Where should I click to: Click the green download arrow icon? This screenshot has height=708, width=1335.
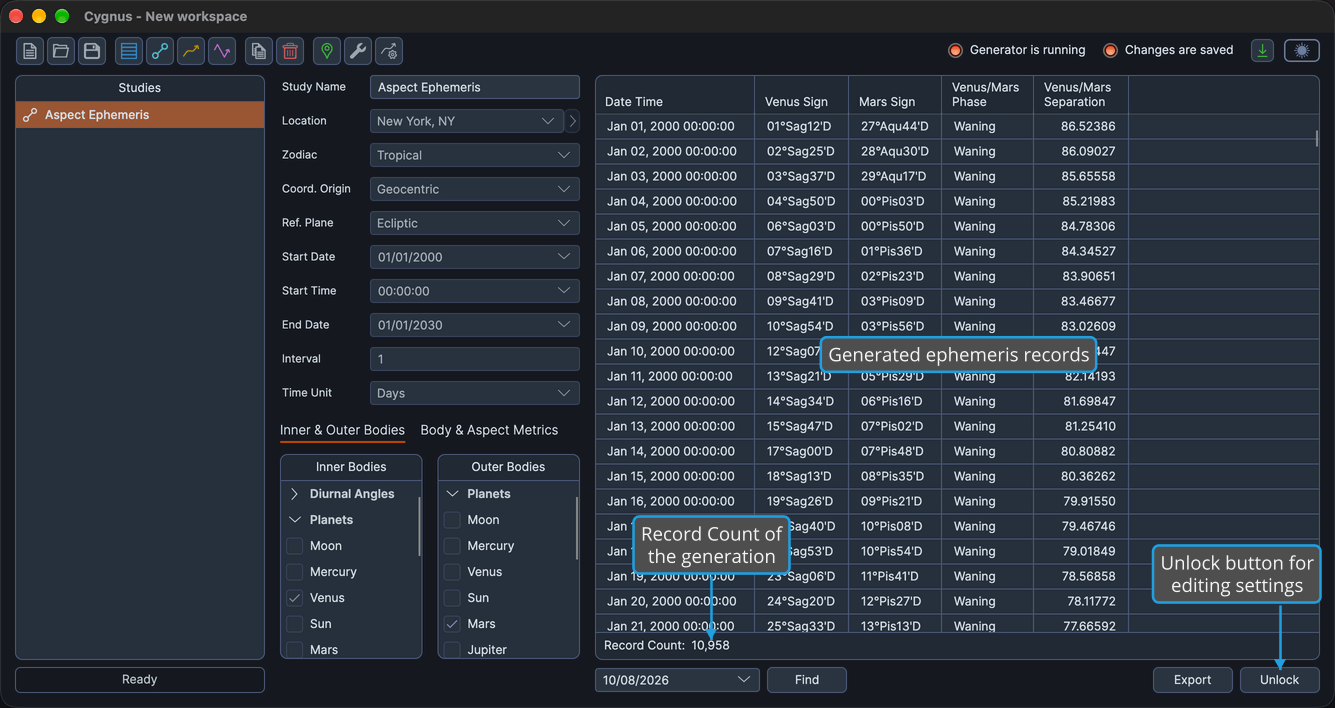point(1263,50)
